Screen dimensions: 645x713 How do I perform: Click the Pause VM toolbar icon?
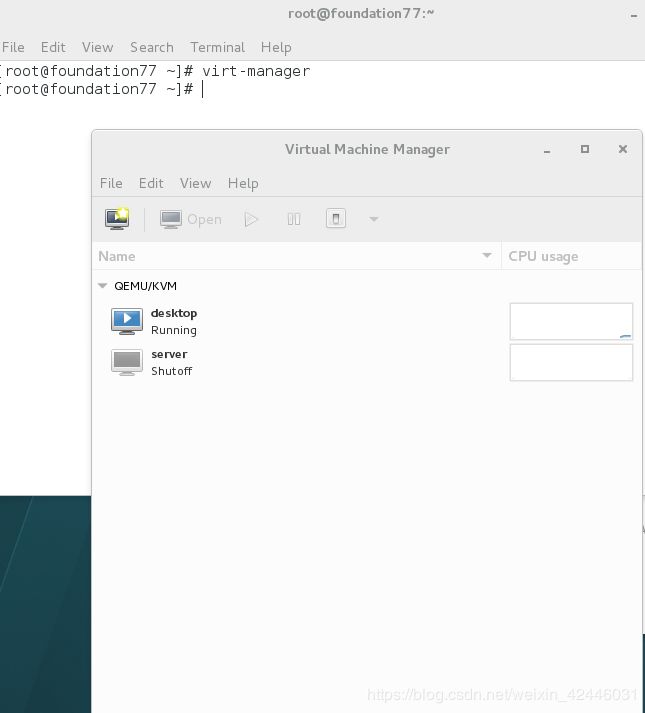pyautogui.click(x=294, y=219)
